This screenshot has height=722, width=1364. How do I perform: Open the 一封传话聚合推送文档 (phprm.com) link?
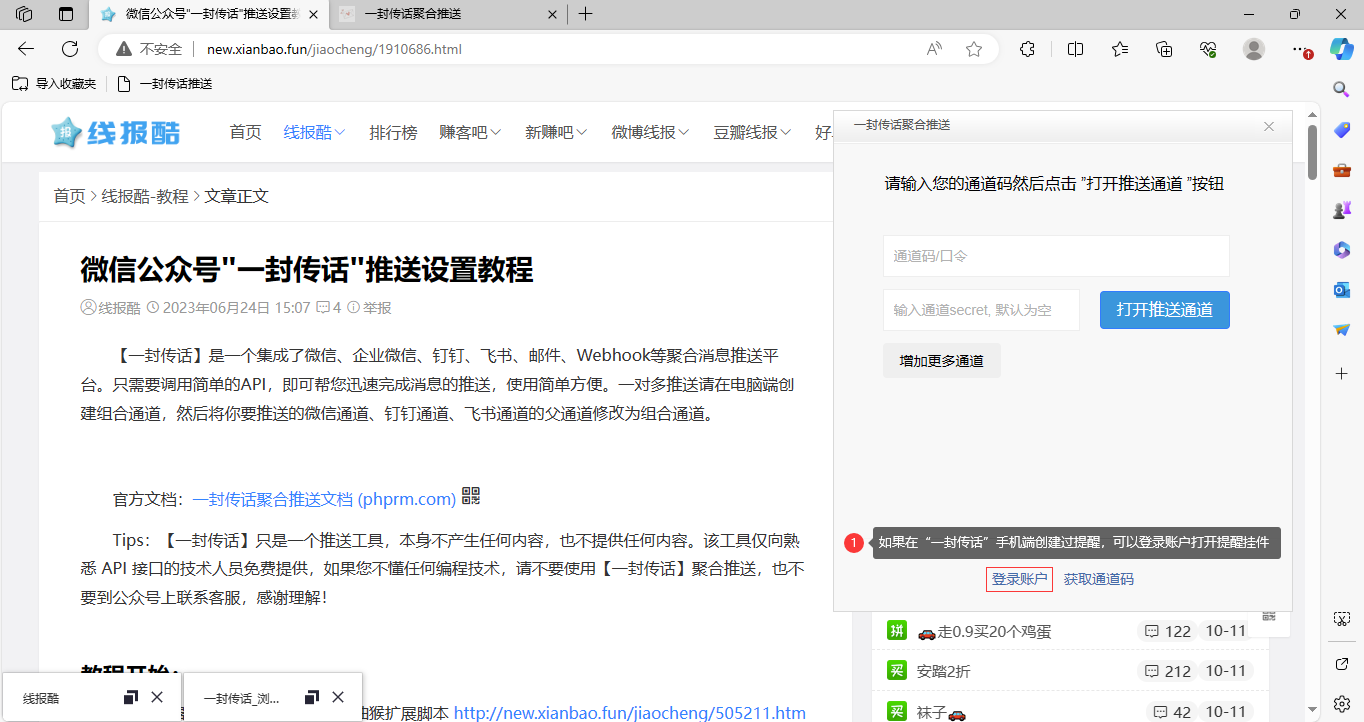coord(324,499)
